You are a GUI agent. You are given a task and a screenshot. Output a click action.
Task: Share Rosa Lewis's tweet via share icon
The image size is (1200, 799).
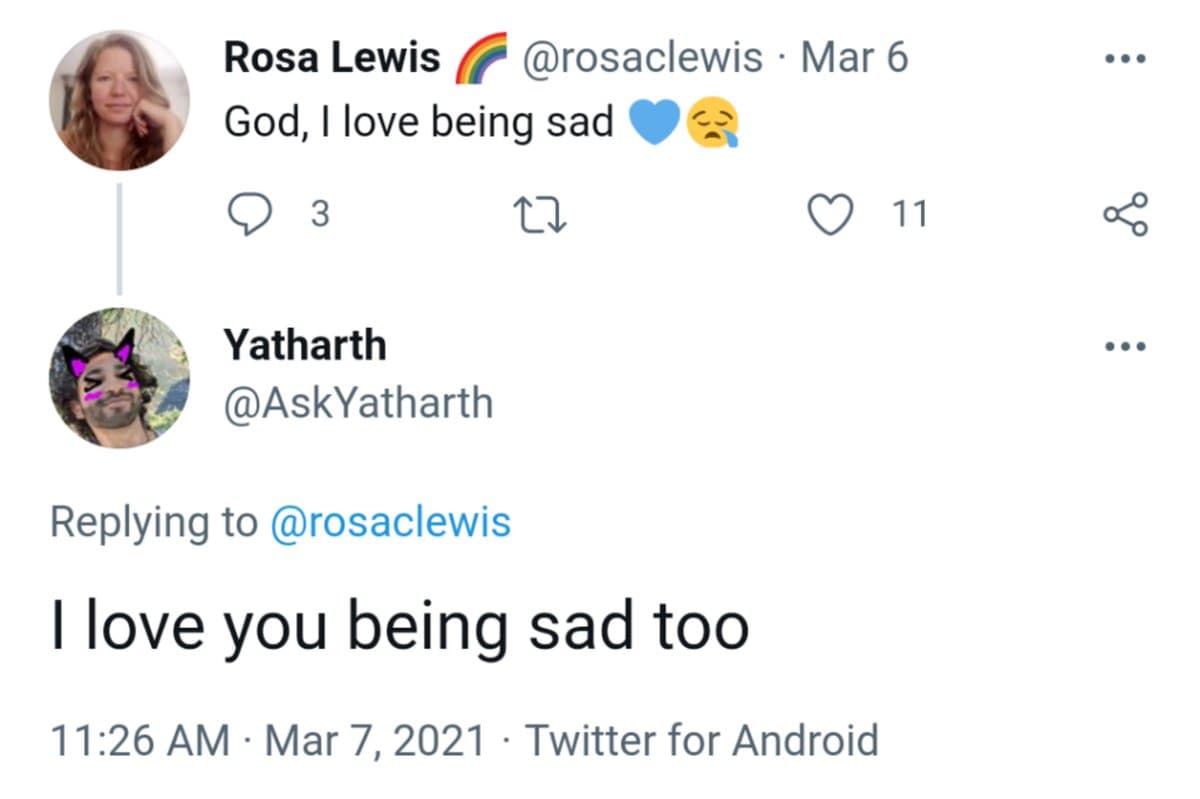1125,214
